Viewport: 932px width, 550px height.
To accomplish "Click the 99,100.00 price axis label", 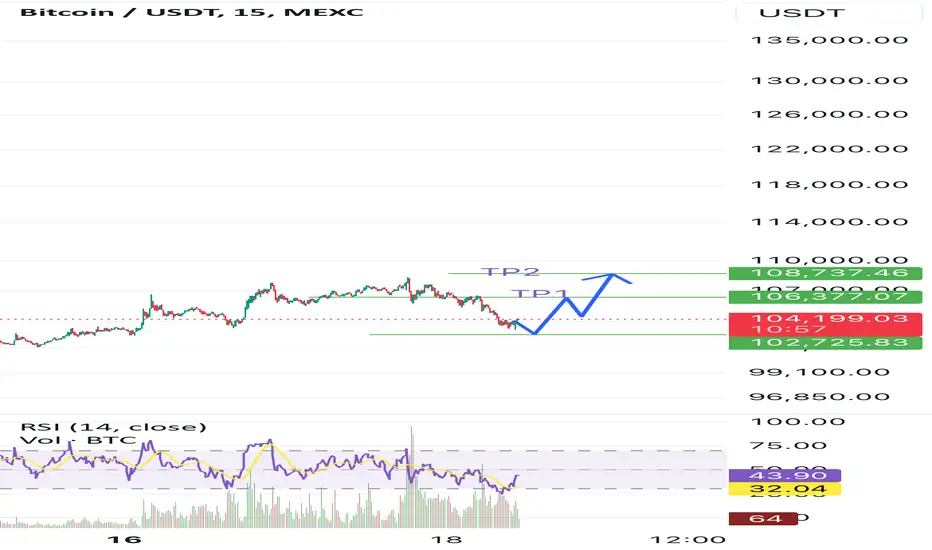I will tap(820, 372).
